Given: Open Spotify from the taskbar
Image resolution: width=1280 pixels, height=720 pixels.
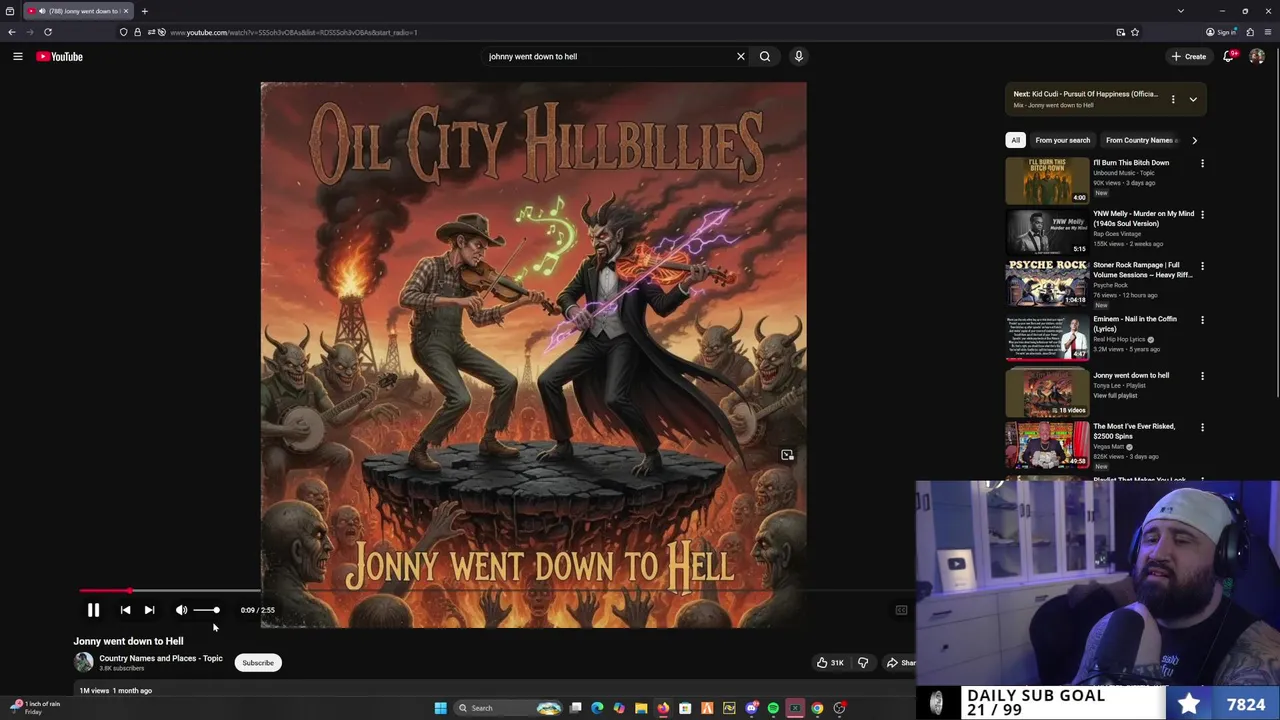Looking at the screenshot, I should [773, 708].
